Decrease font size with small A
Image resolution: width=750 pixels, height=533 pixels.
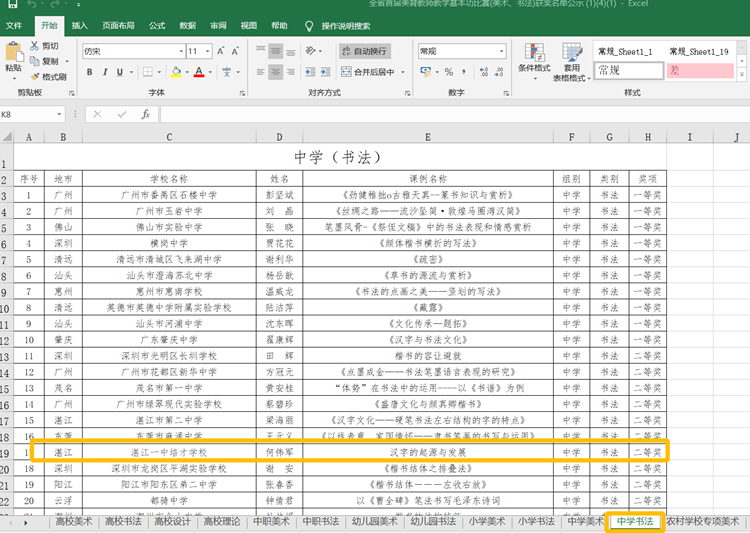[235, 51]
